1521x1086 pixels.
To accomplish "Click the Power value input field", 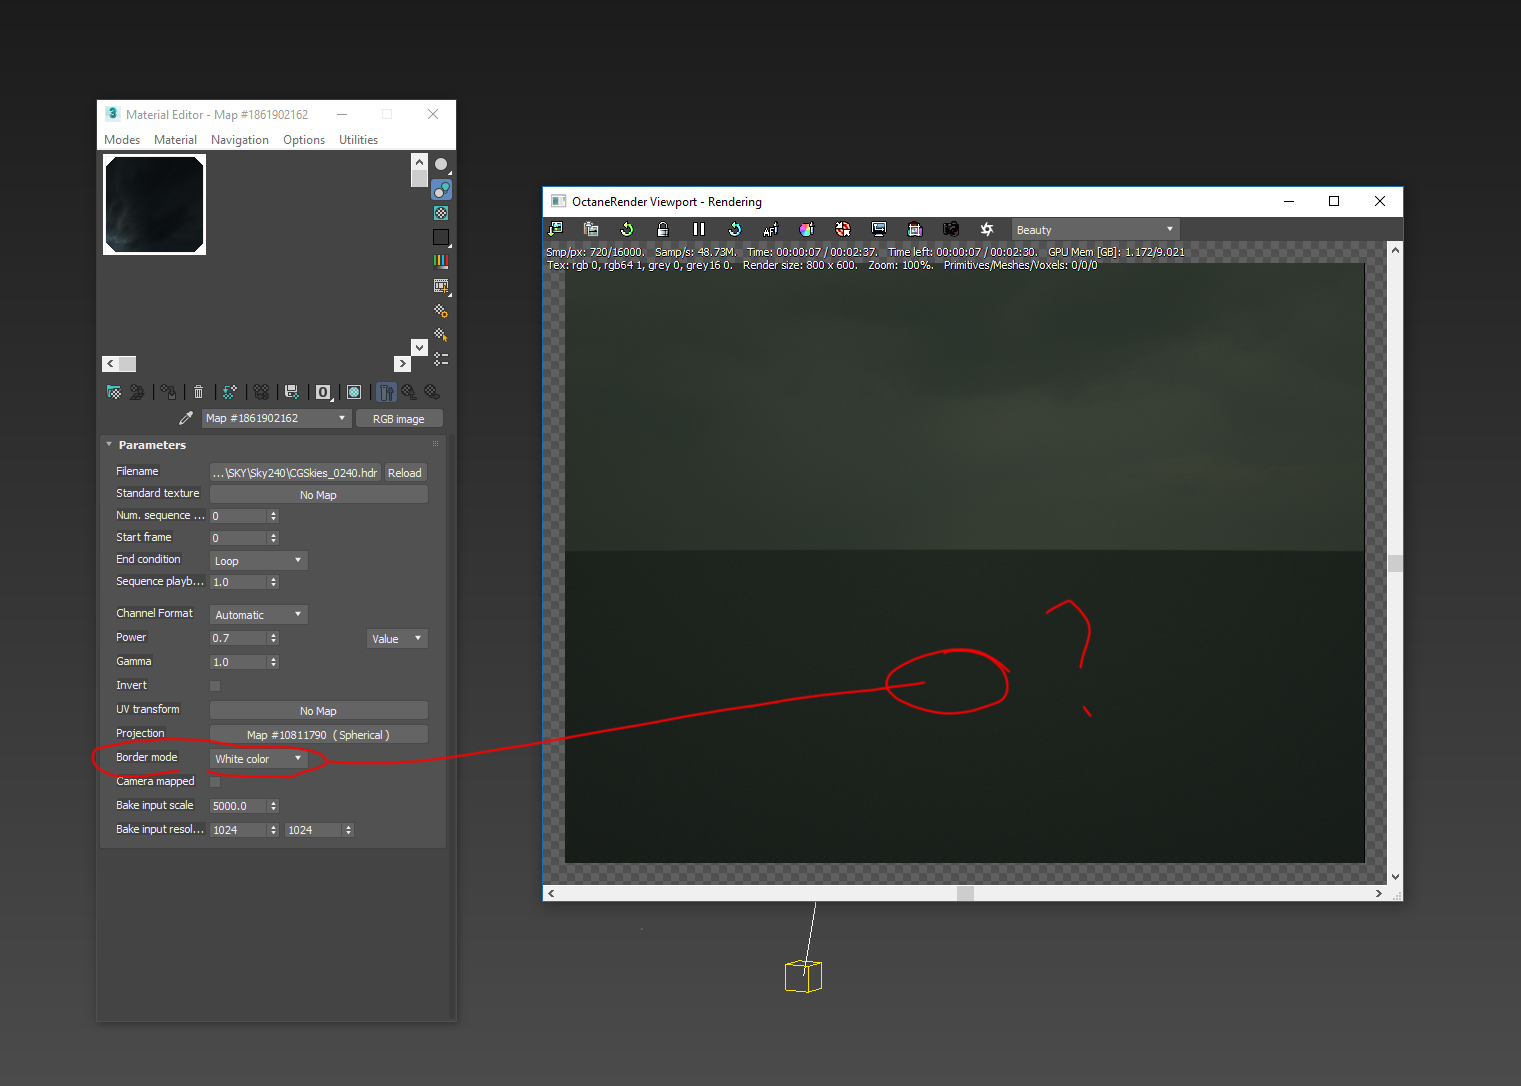I will point(238,638).
